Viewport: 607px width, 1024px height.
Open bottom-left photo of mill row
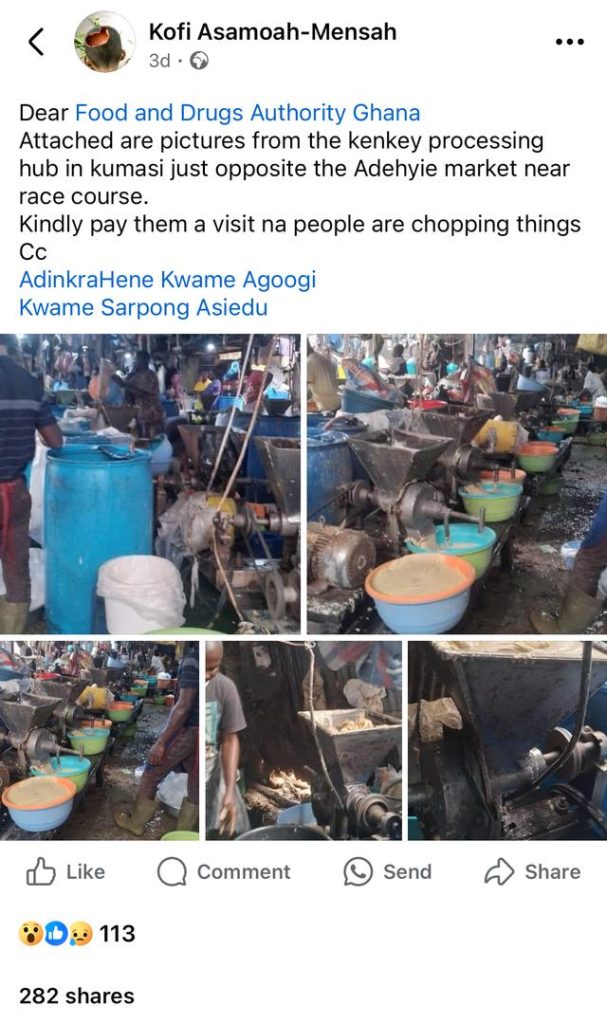coord(99,741)
